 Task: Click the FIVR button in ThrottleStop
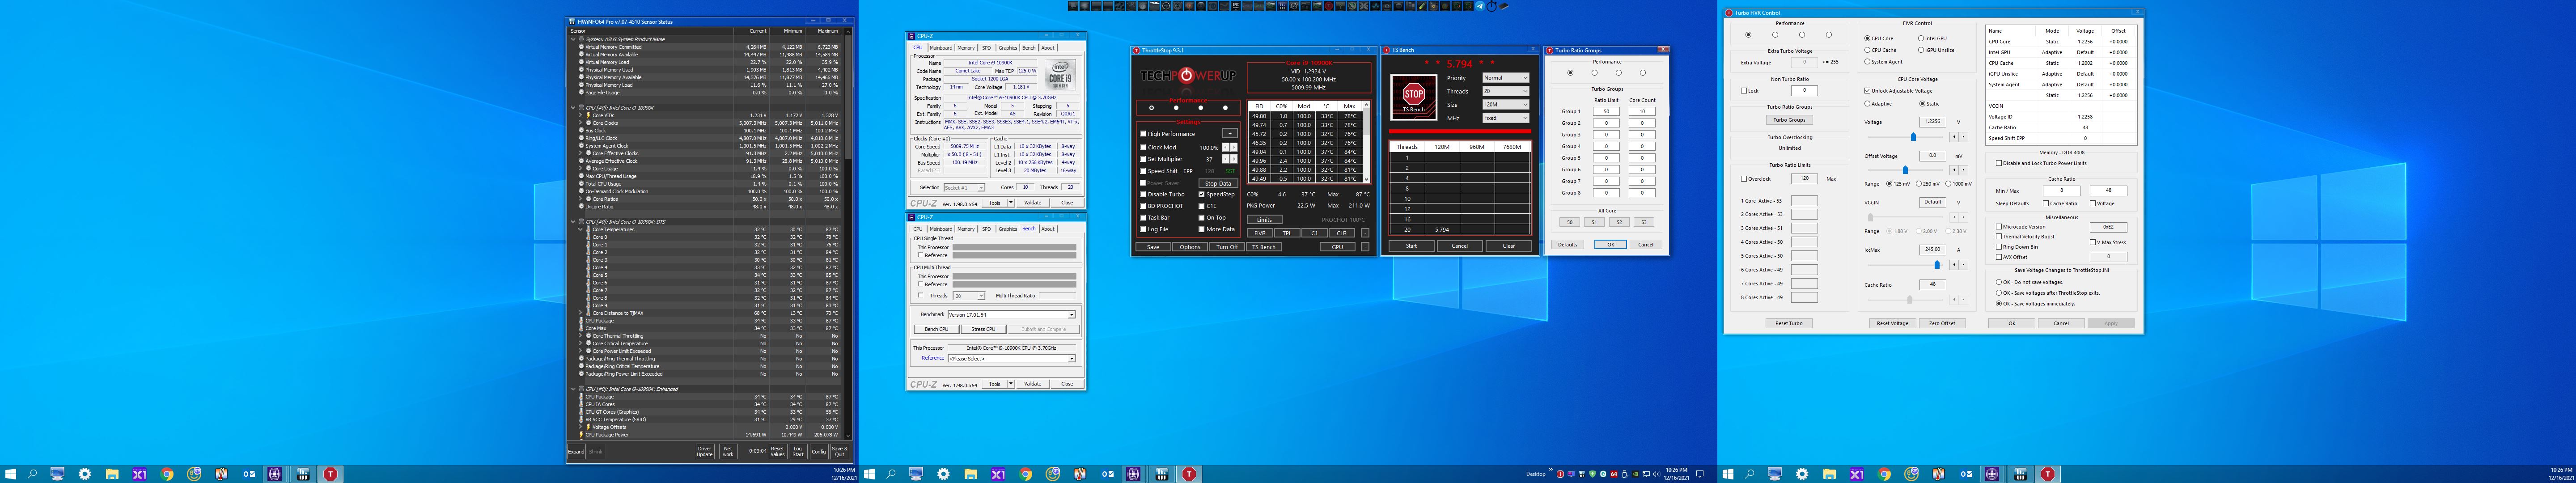[1260, 233]
